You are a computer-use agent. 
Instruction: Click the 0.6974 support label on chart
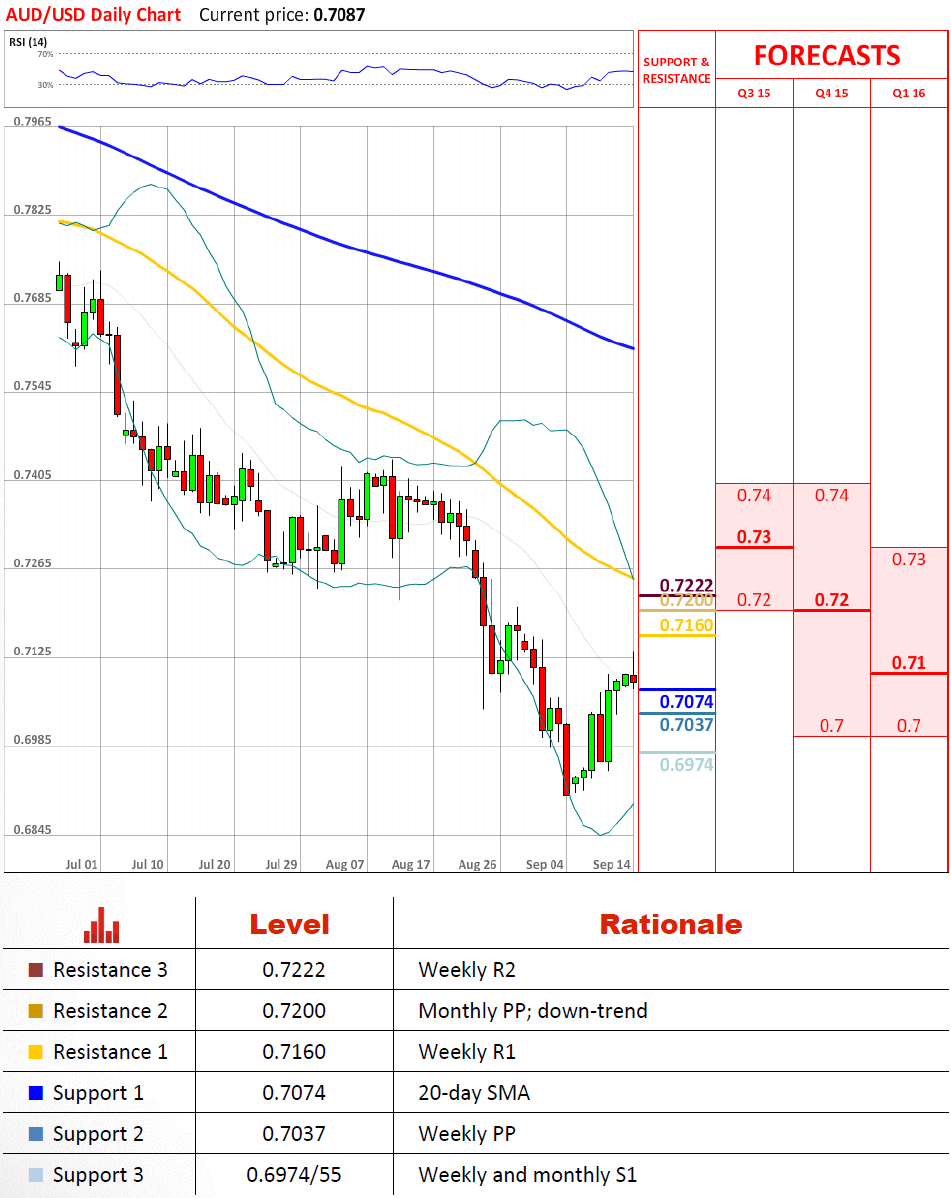tap(686, 764)
